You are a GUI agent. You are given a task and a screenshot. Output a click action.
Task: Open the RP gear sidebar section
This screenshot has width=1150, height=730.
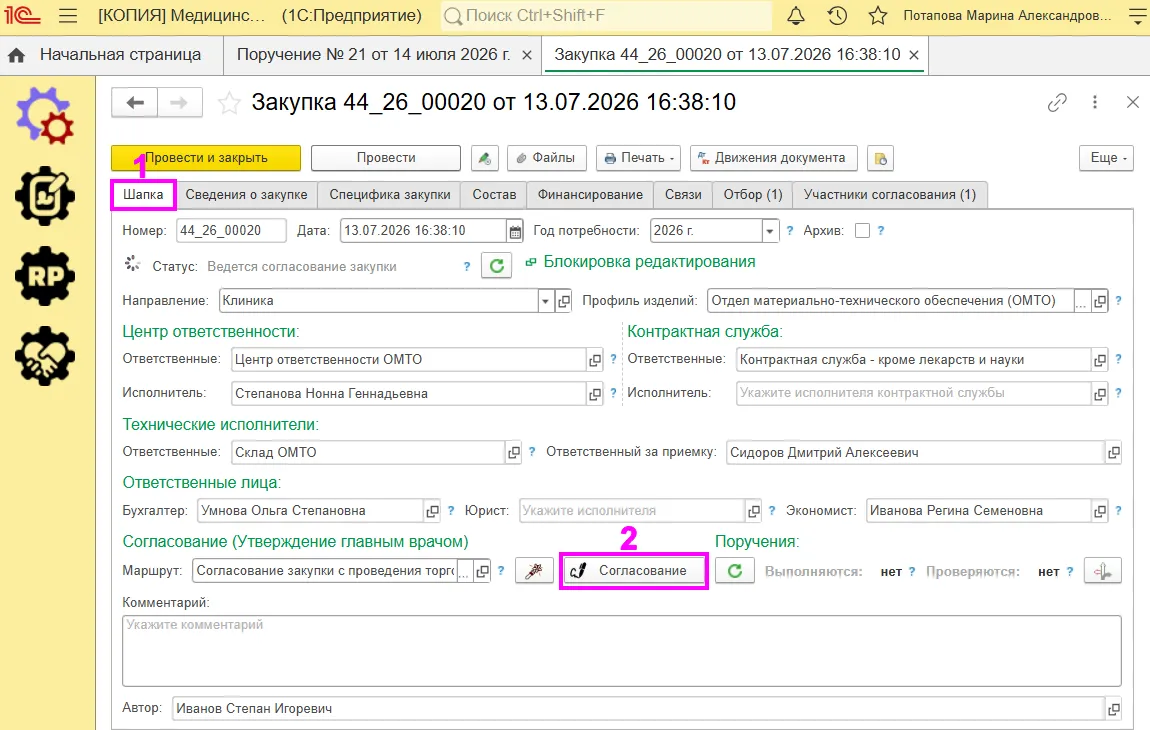click(45, 276)
